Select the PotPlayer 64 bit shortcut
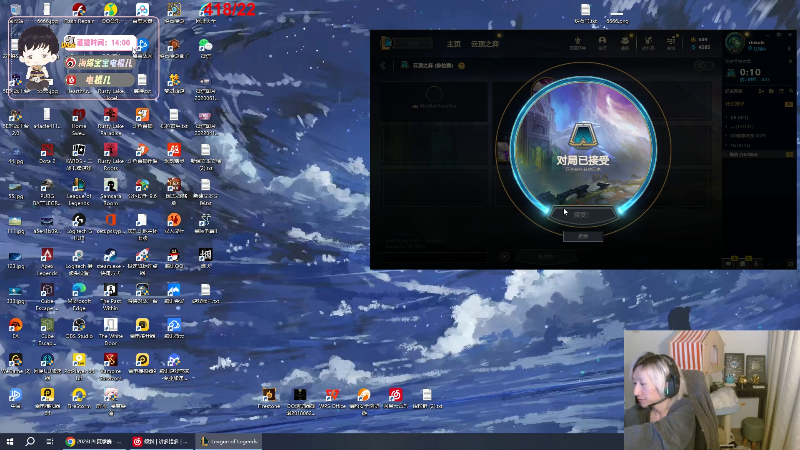 pyautogui.click(x=79, y=367)
